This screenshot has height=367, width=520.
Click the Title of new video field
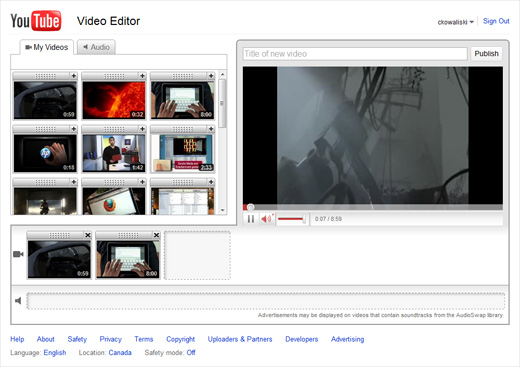tap(355, 54)
